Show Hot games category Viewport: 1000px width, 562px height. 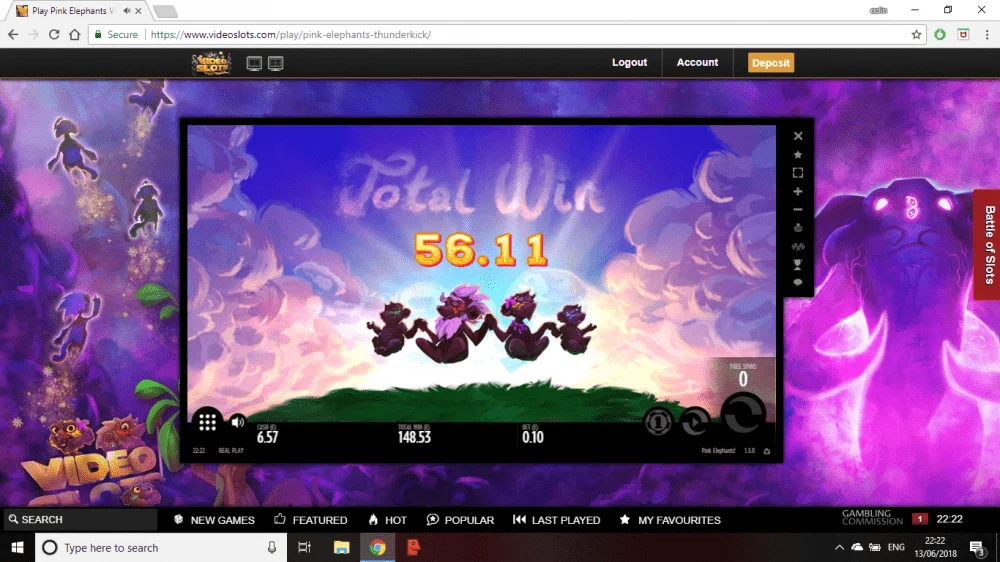388,520
